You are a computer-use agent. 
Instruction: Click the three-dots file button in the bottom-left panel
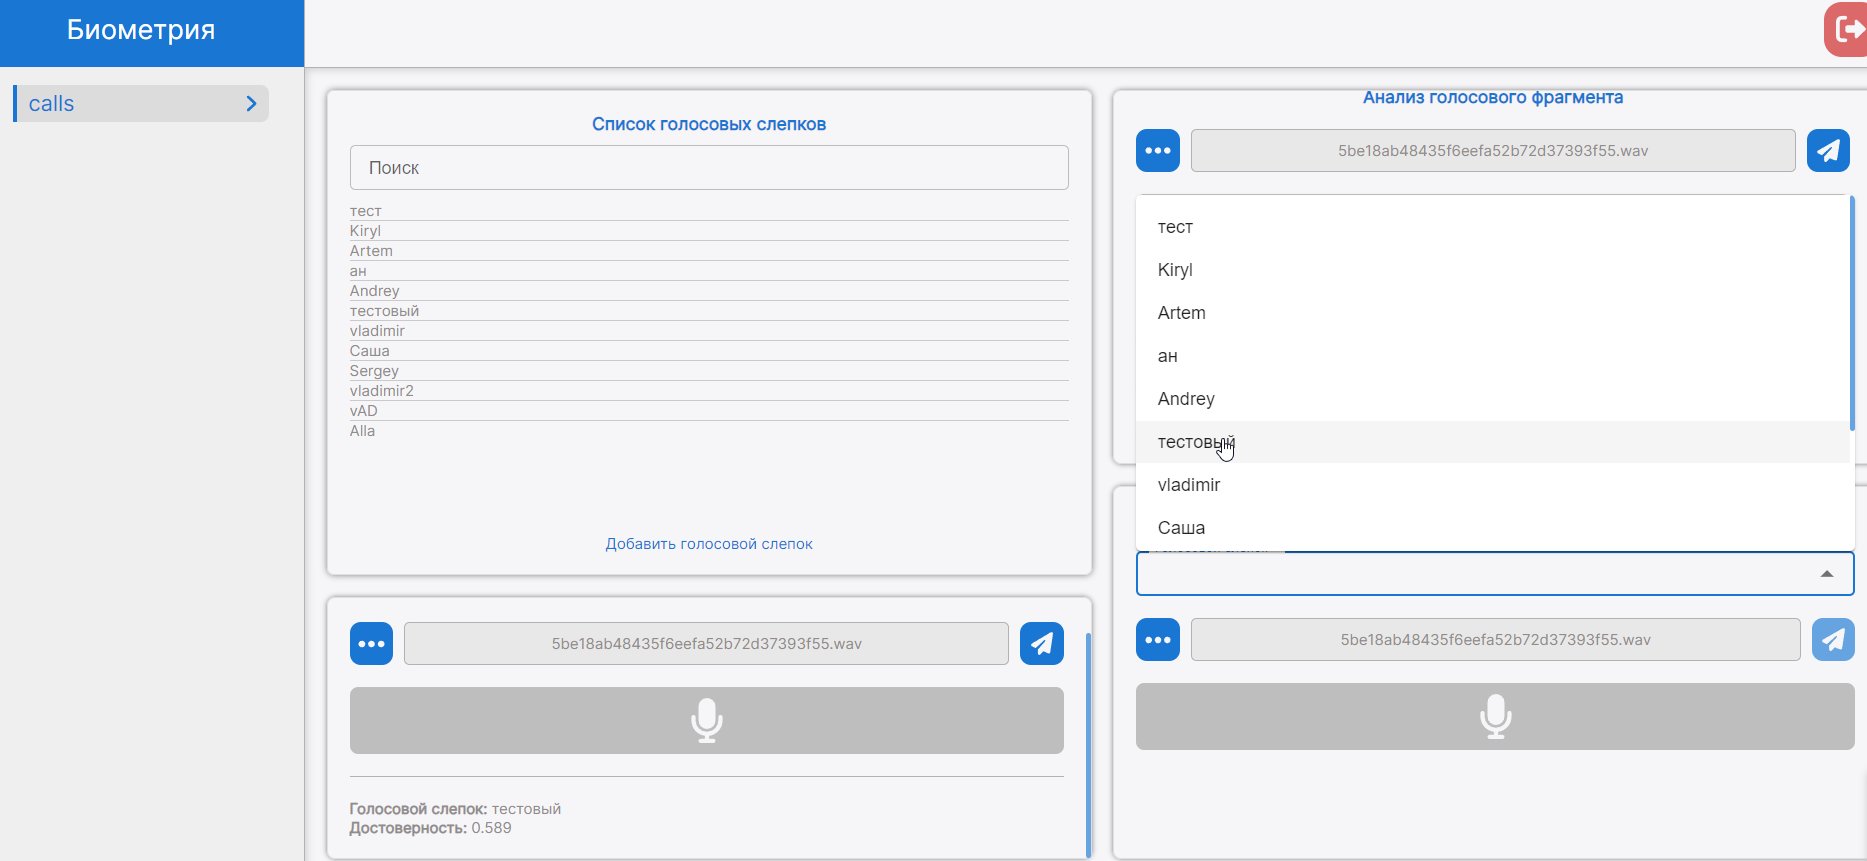click(371, 644)
